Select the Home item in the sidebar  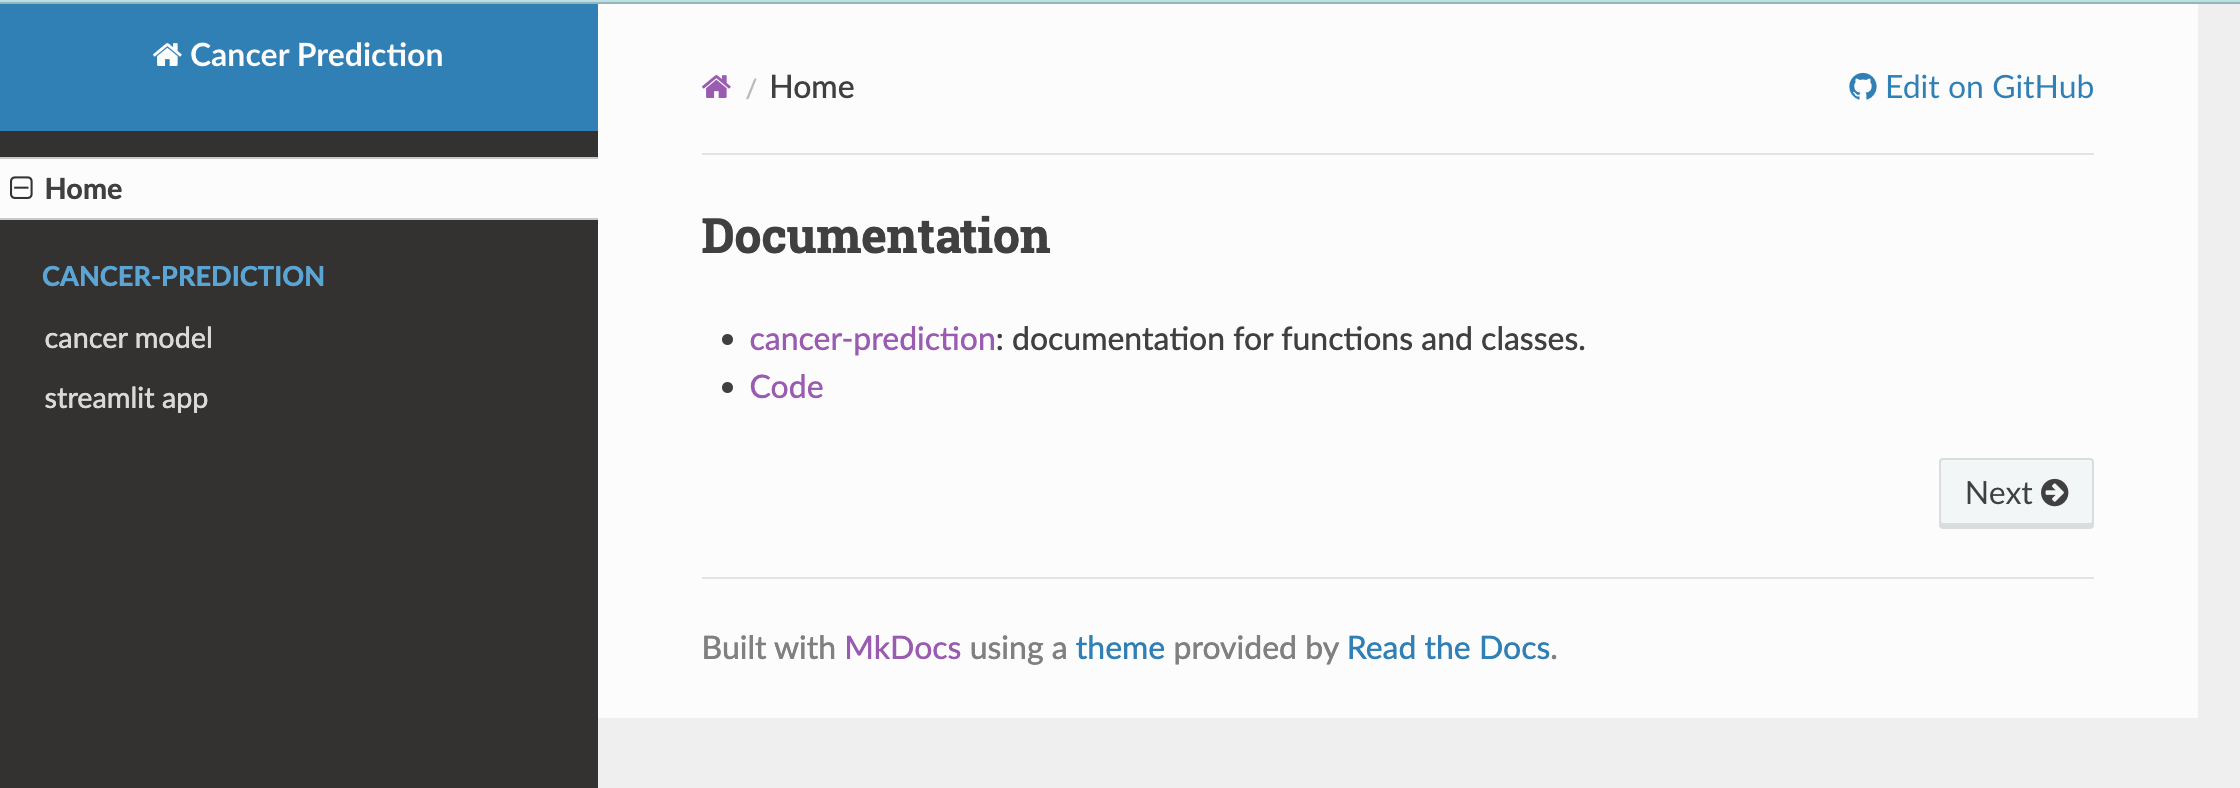pos(84,189)
